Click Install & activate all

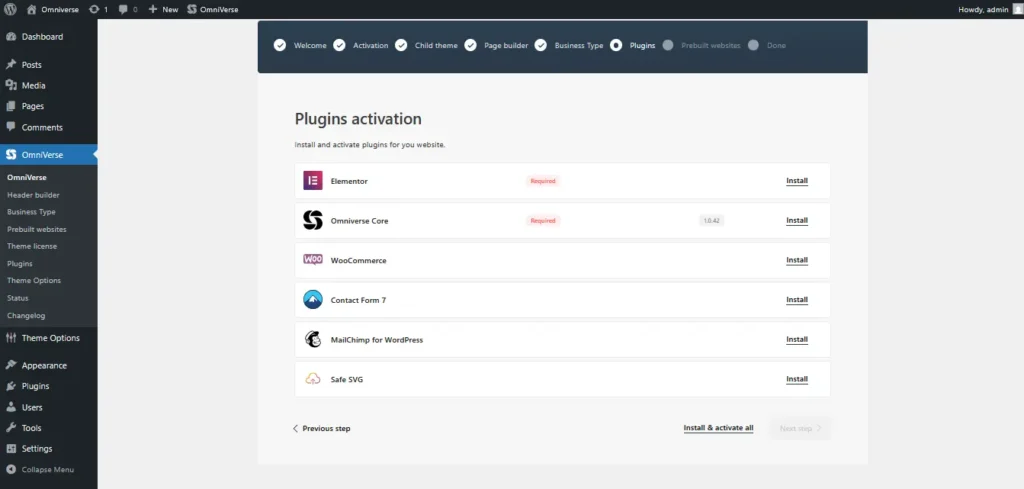718,428
